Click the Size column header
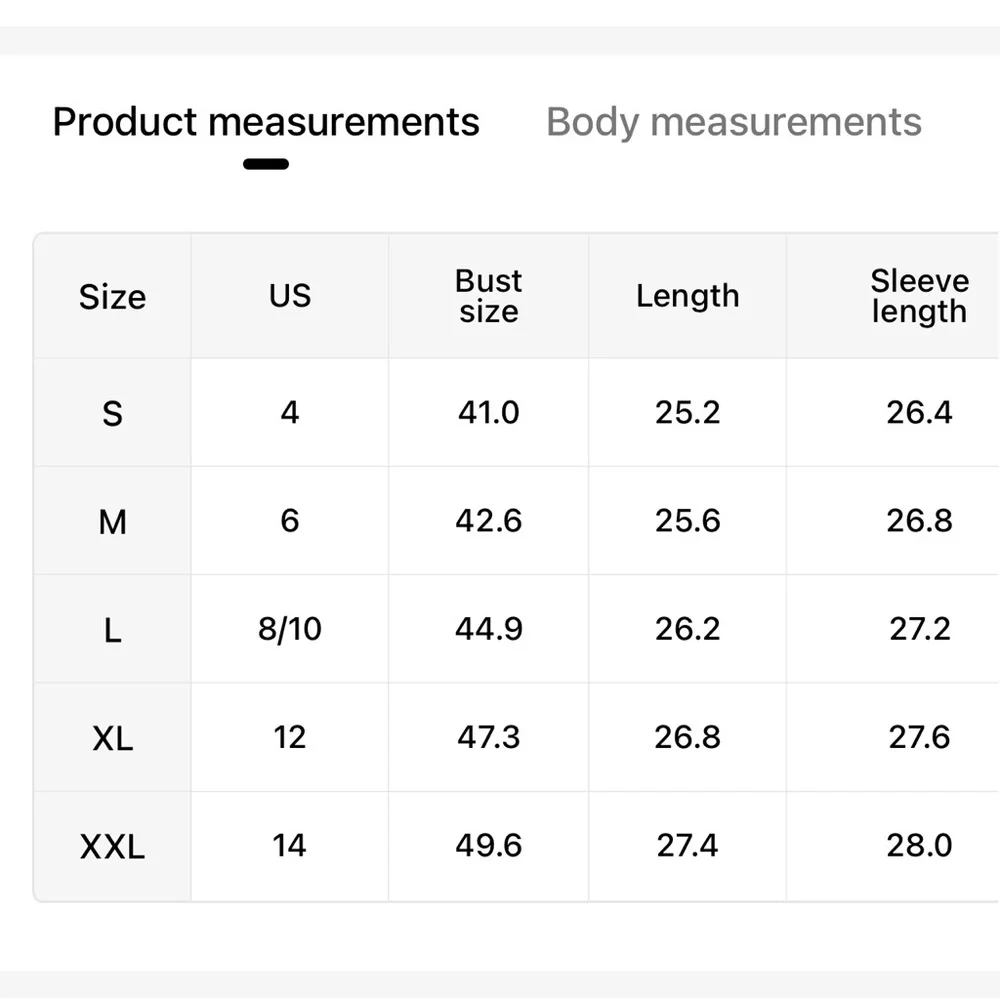Viewport: 1000px width, 1000px height. (112, 297)
